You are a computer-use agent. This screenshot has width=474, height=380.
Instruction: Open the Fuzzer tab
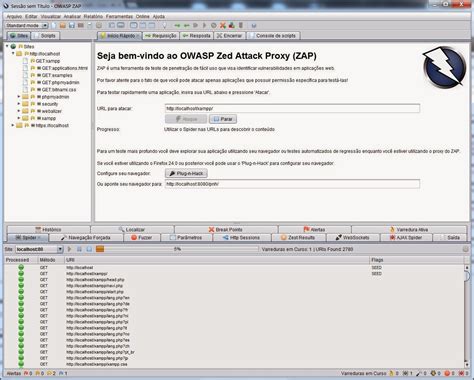click(142, 238)
